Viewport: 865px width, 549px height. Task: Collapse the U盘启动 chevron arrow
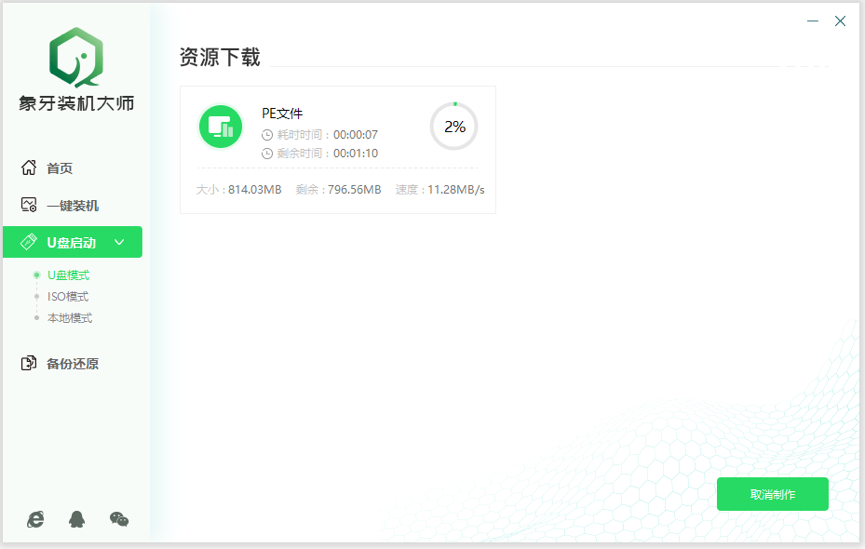(x=120, y=242)
